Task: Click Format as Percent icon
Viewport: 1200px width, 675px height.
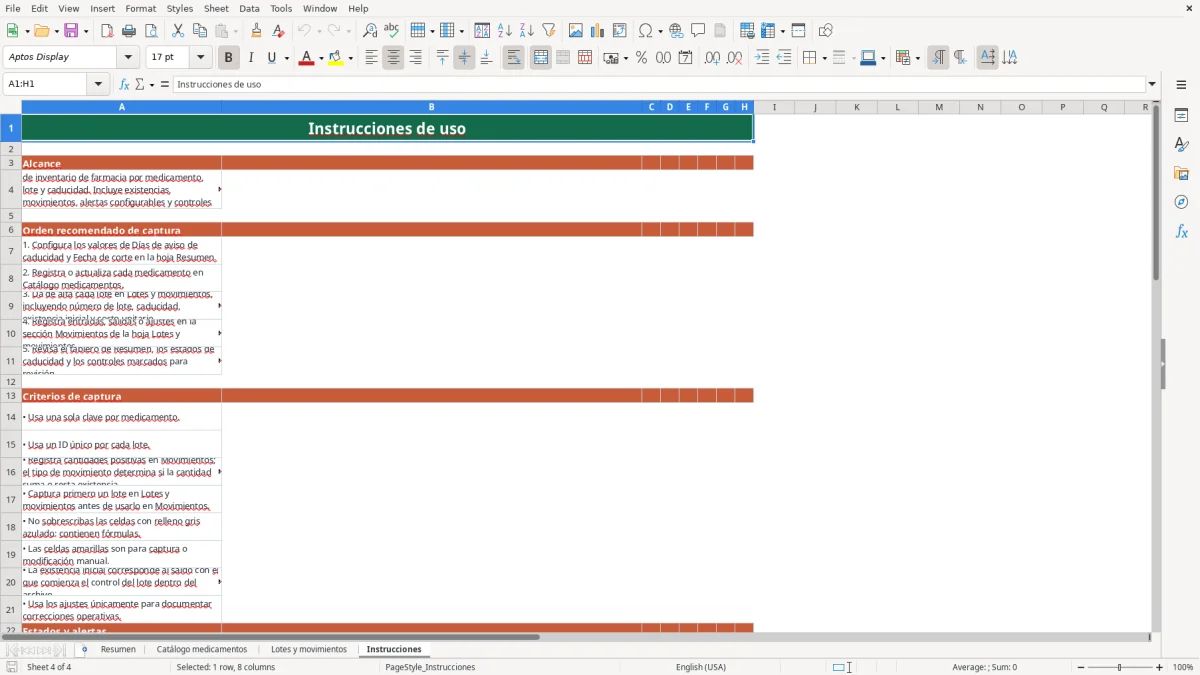Action: (x=642, y=58)
